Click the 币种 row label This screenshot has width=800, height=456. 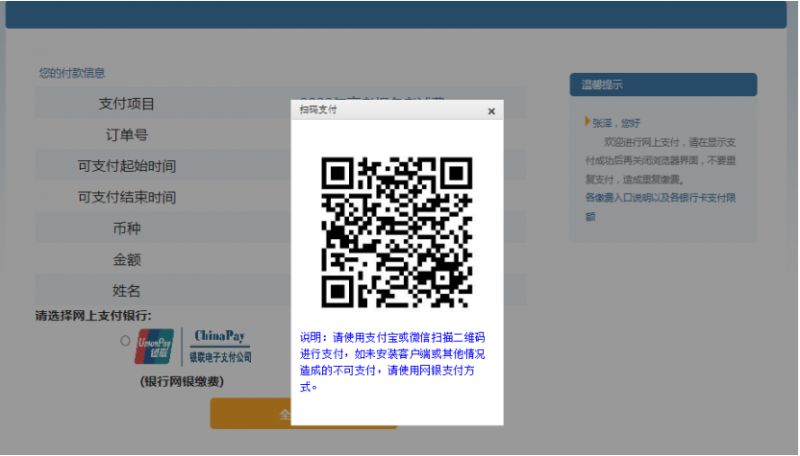pos(127,228)
